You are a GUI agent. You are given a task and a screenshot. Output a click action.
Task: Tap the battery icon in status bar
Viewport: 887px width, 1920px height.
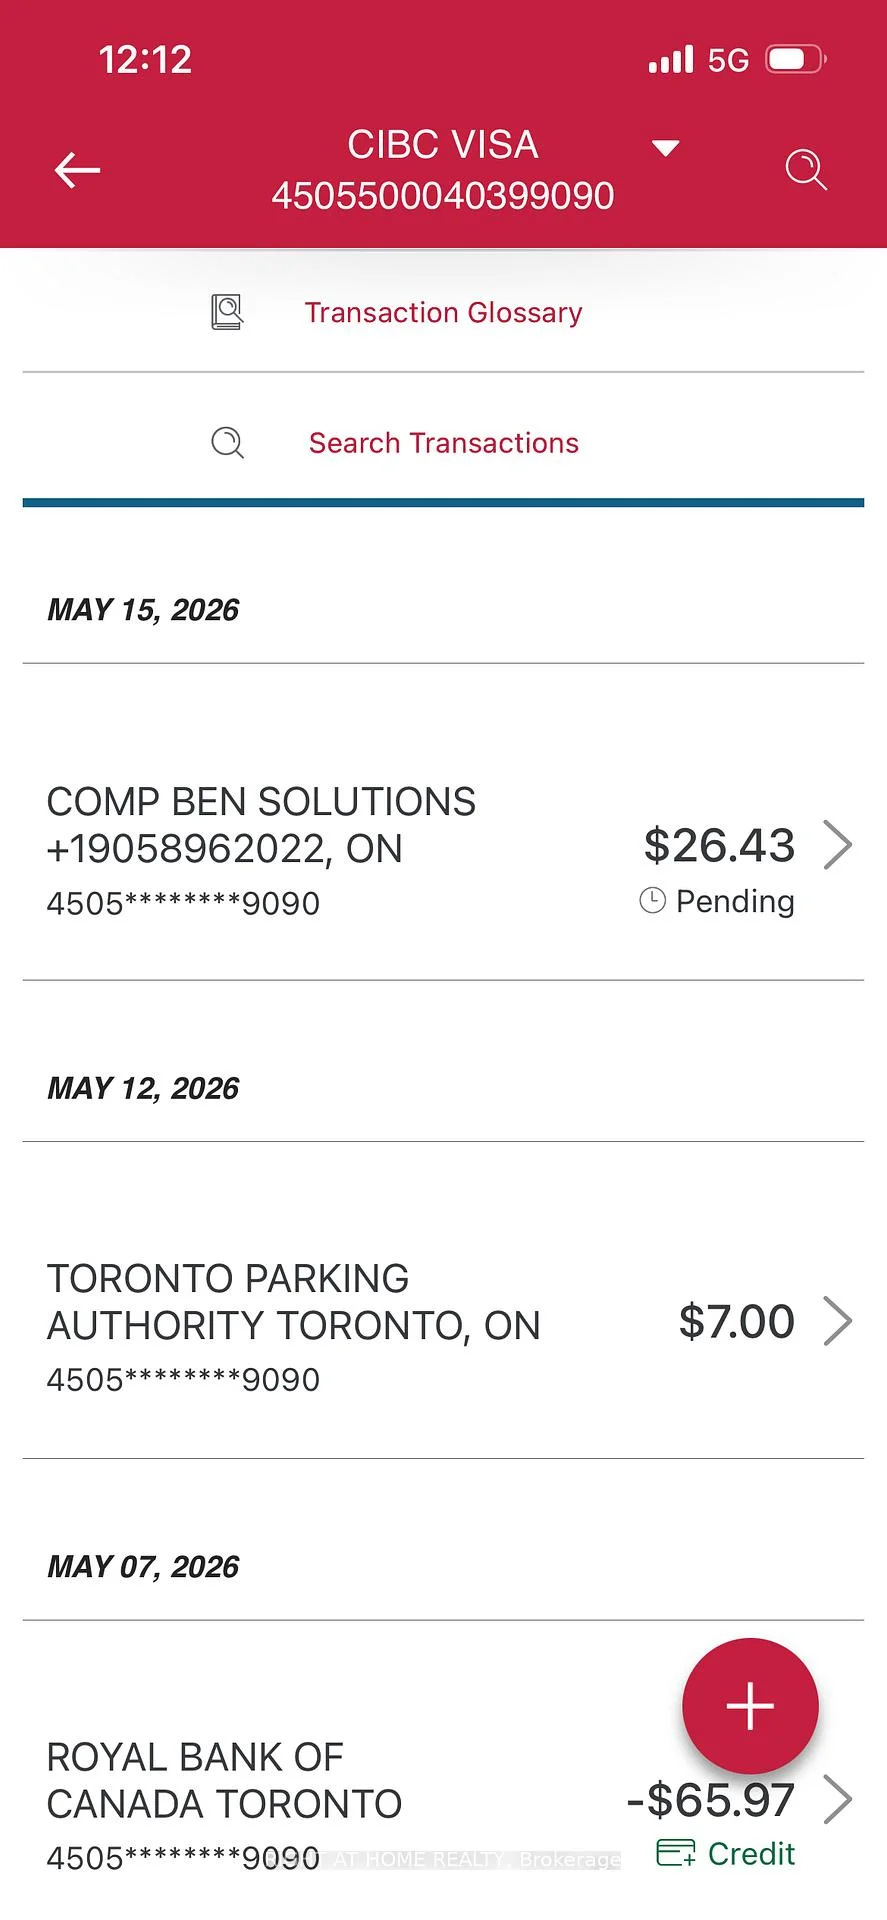pos(796,59)
